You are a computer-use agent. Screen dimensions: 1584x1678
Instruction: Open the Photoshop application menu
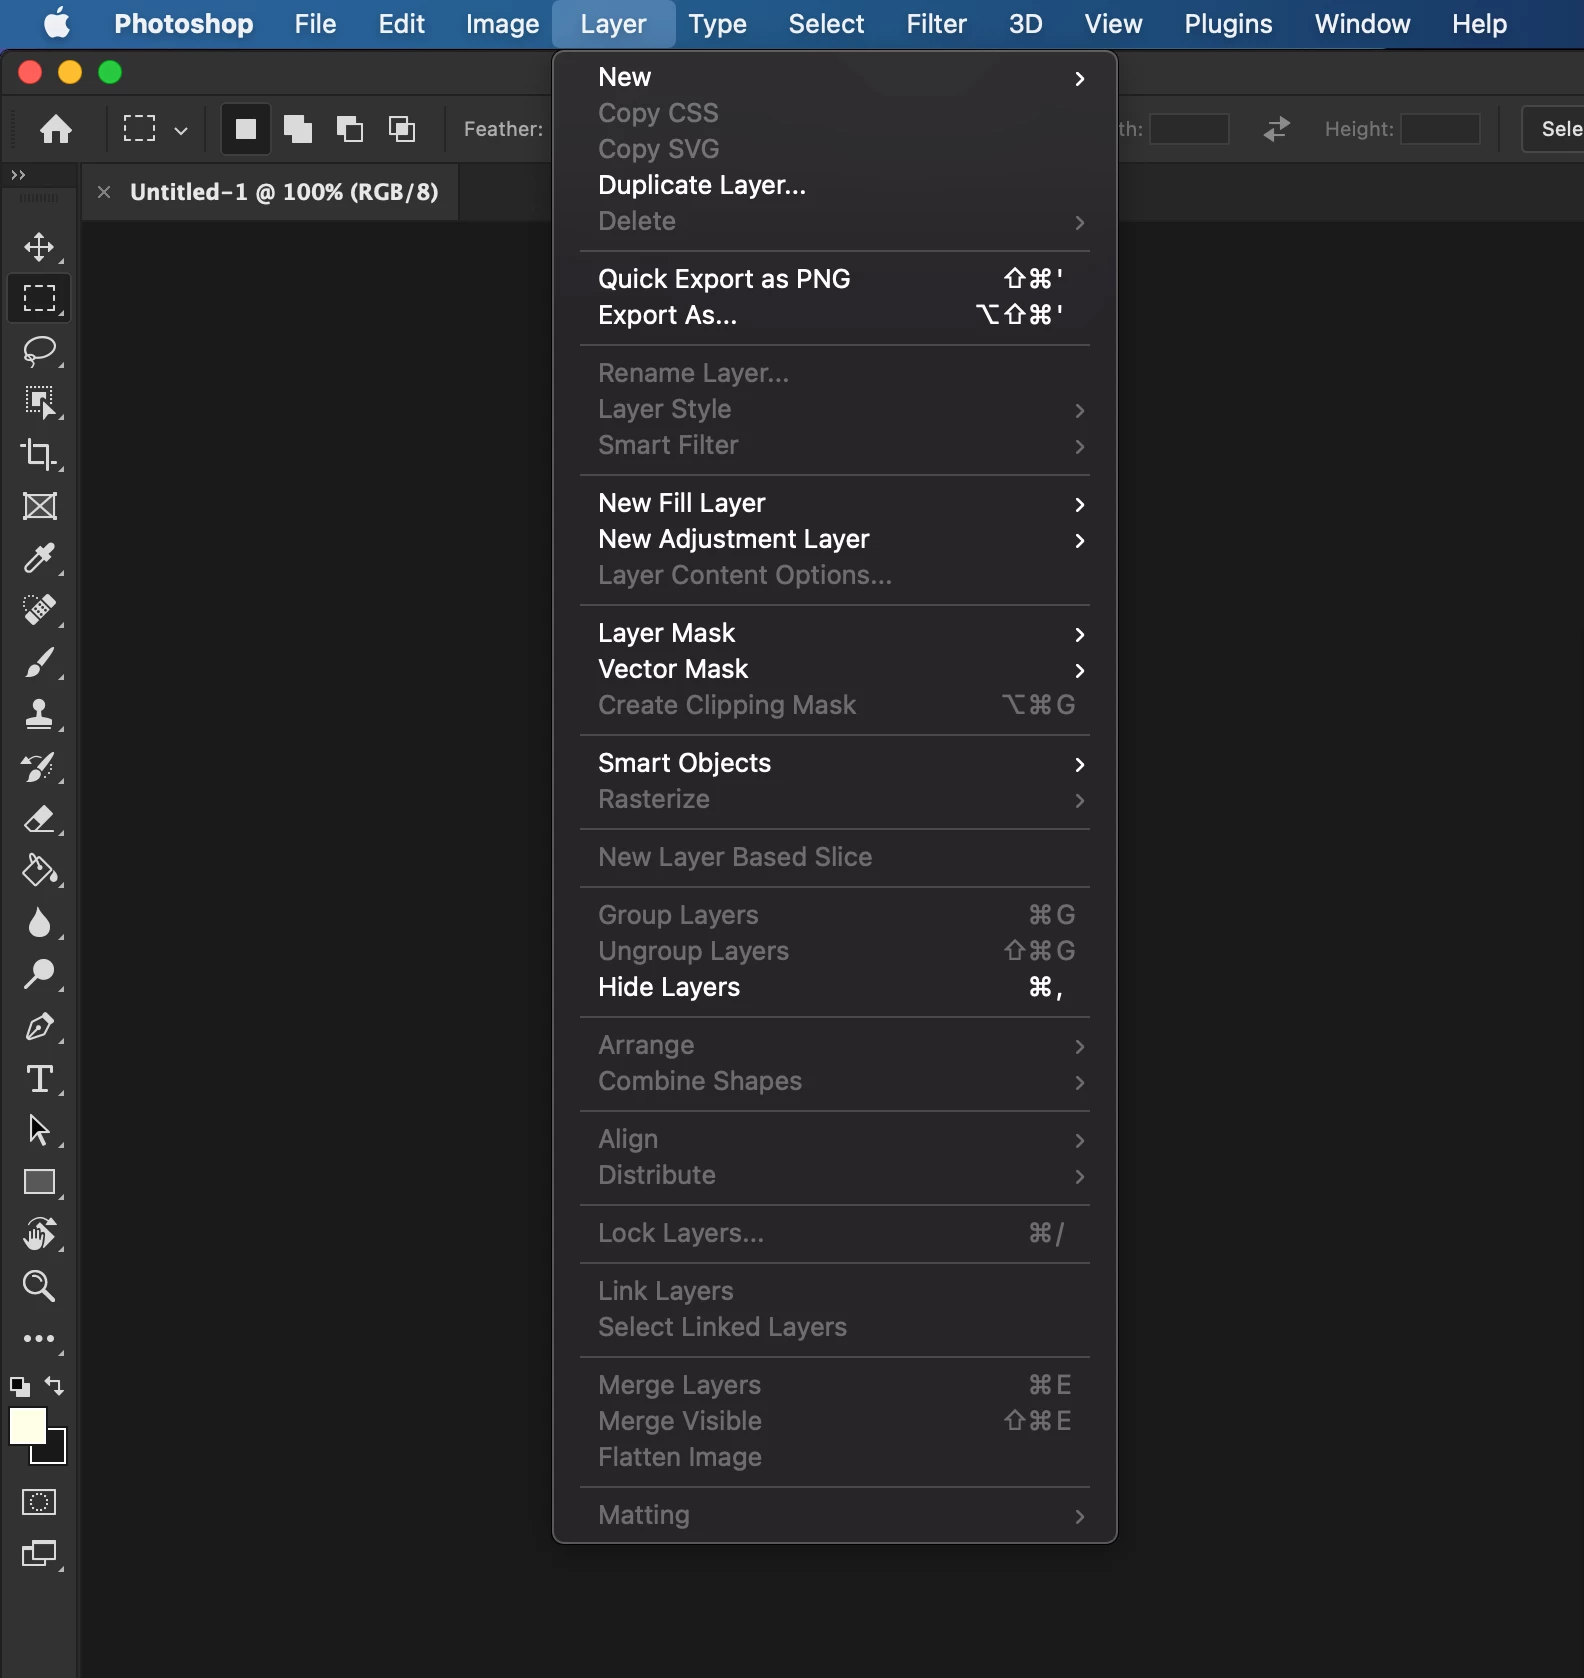184,24
